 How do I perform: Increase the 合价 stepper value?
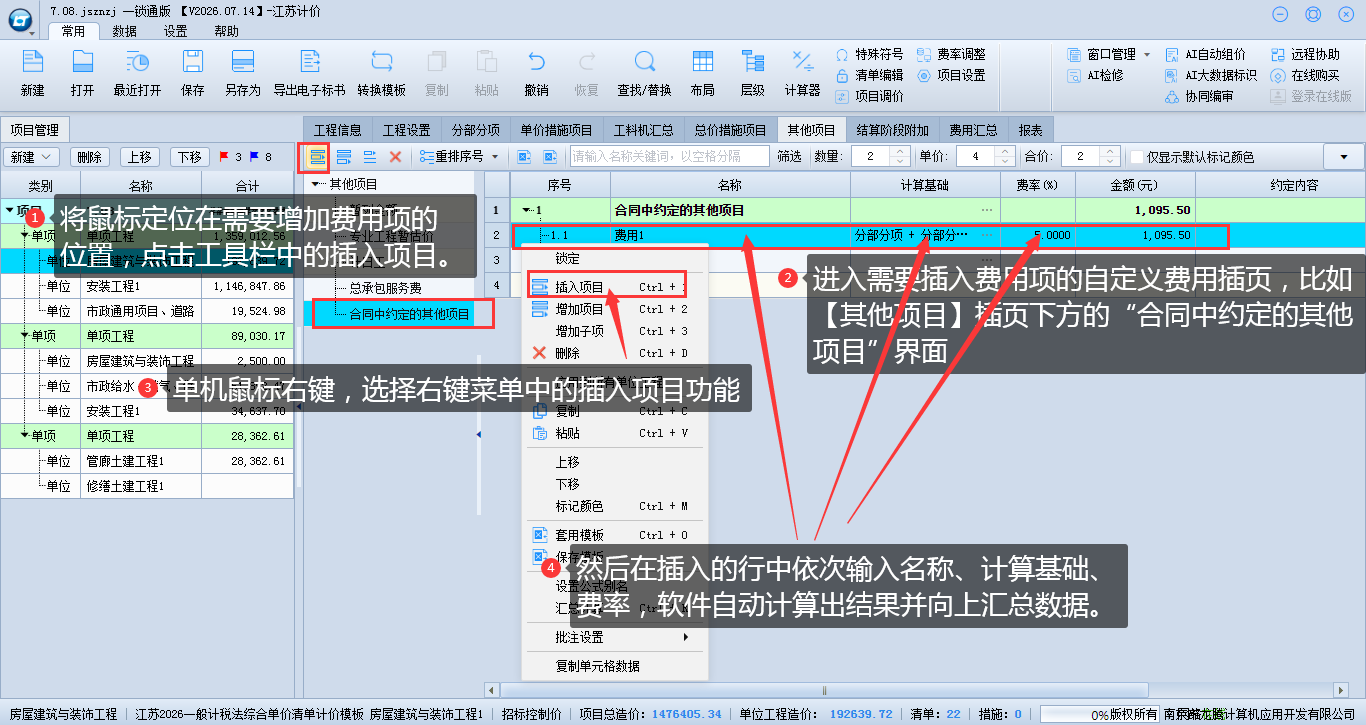coord(1108,152)
